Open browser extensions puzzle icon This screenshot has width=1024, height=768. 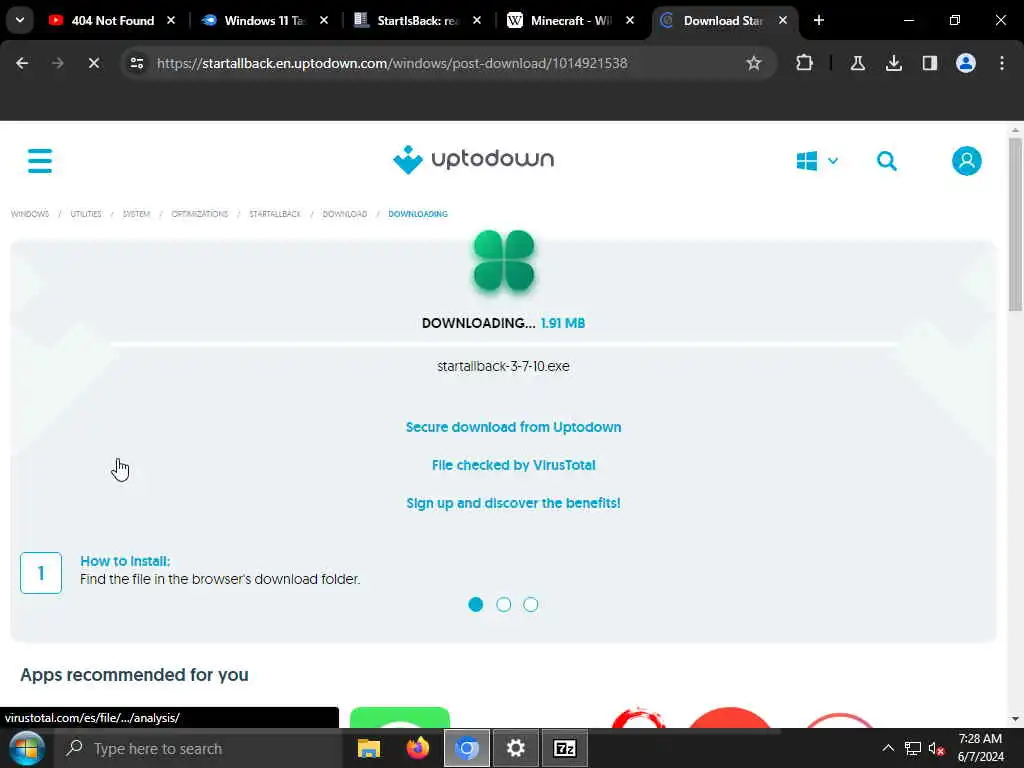[805, 63]
